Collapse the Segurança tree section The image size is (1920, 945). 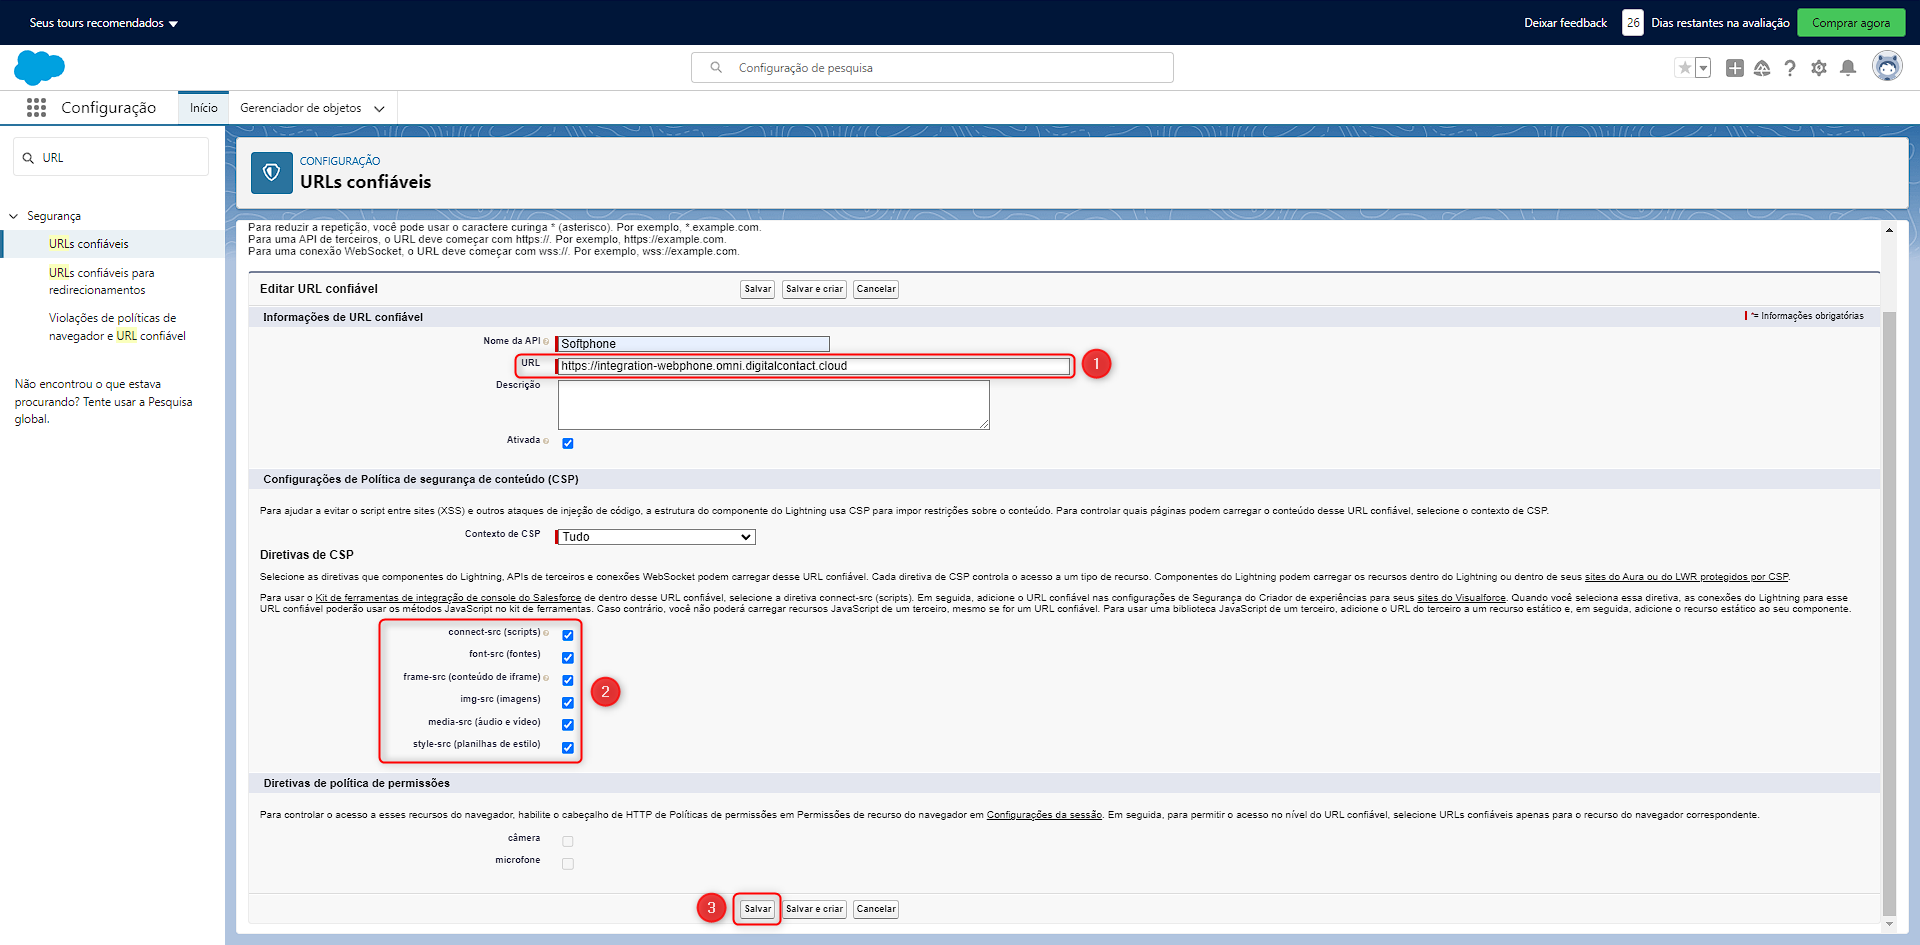click(14, 216)
